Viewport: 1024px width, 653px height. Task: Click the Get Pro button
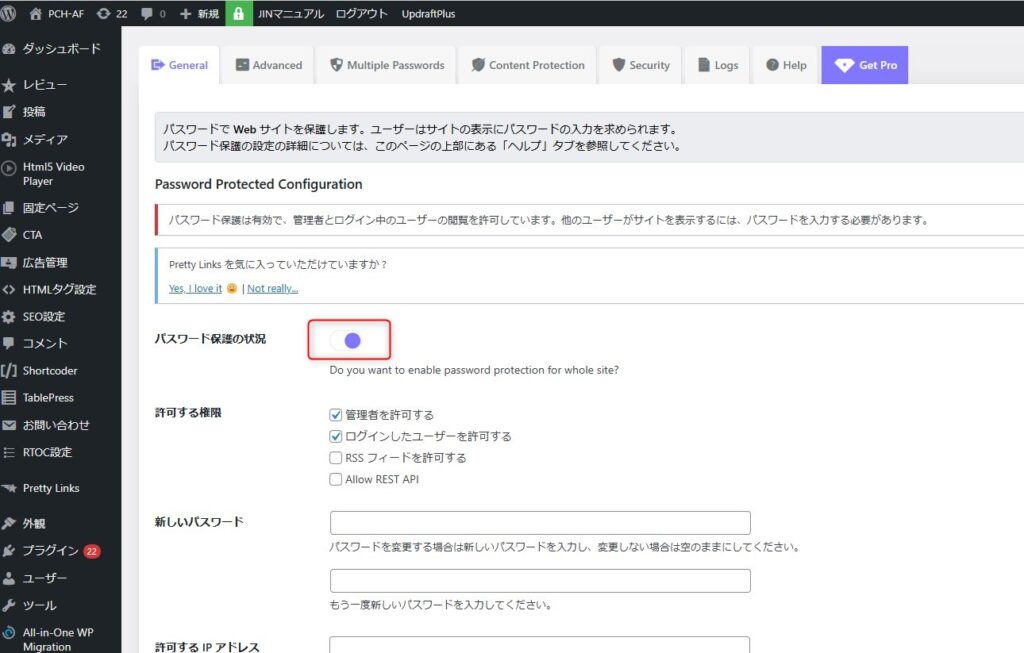pyautogui.click(x=865, y=65)
